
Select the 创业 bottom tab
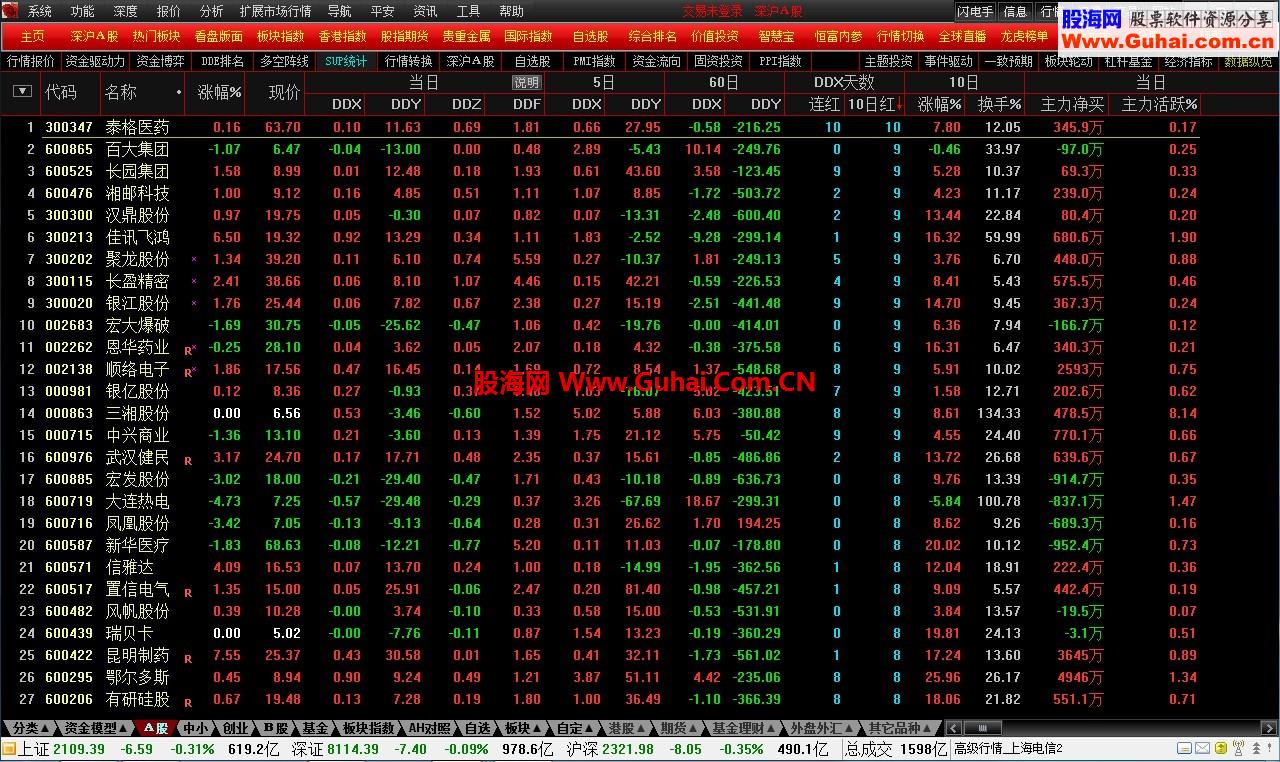coord(236,728)
